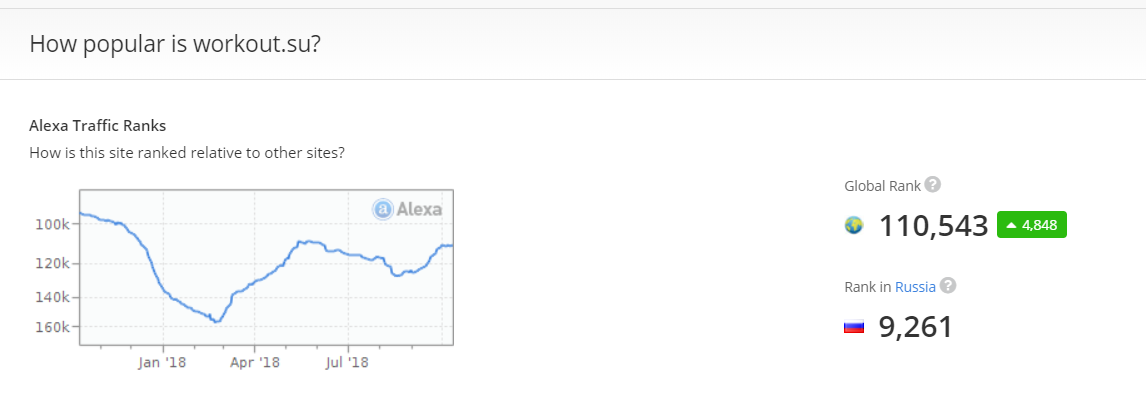Image resolution: width=1146 pixels, height=415 pixels.
Task: Click the 160k label on the rank axis
Action: coord(51,327)
